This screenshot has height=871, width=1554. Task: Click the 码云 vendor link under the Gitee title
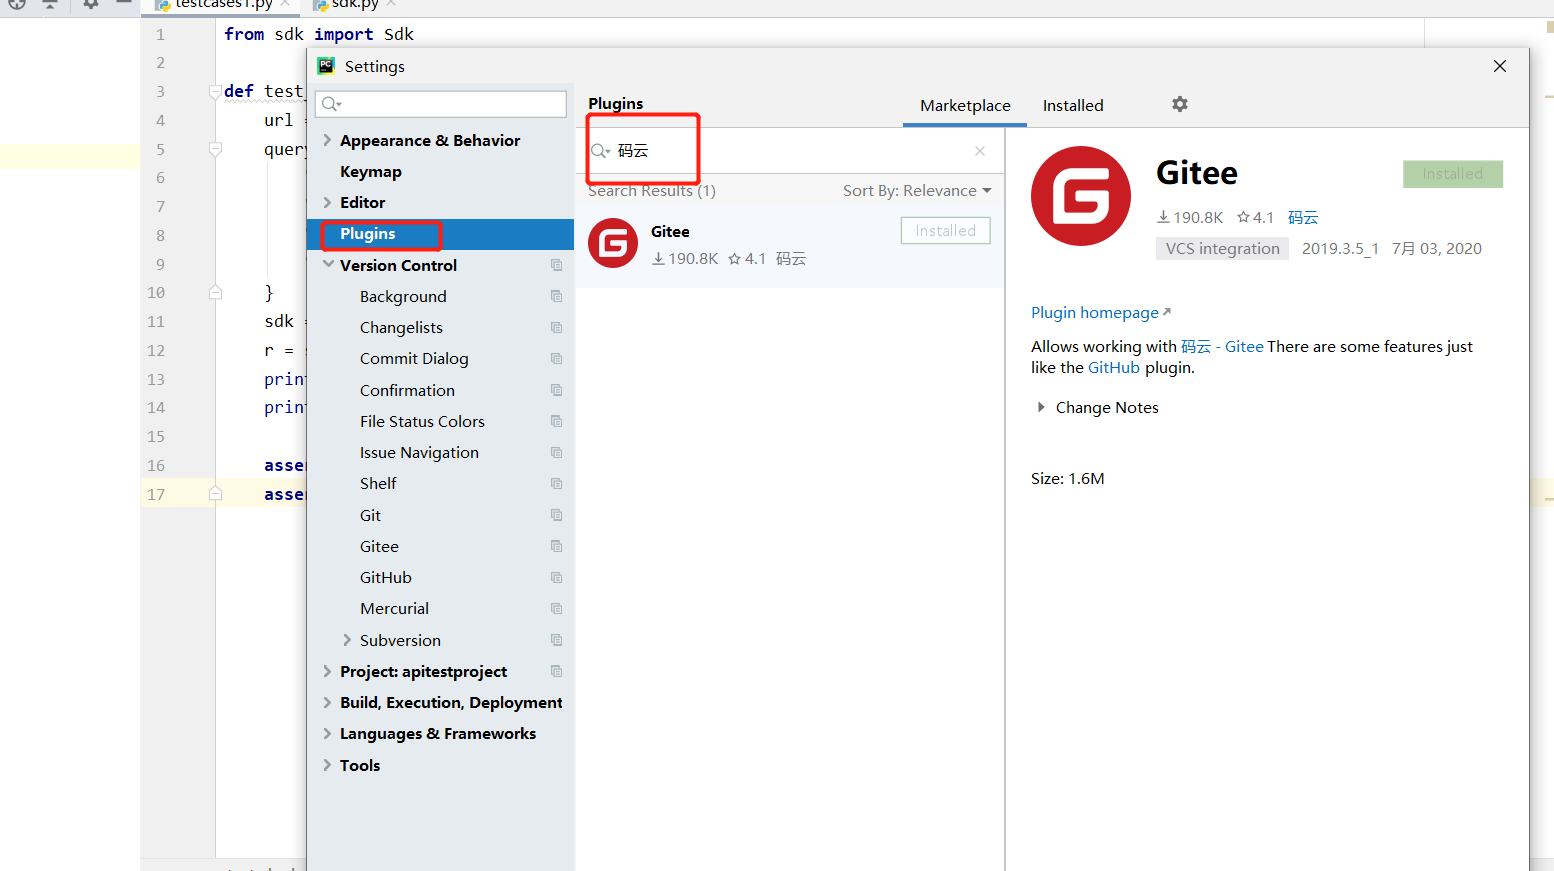(1303, 217)
